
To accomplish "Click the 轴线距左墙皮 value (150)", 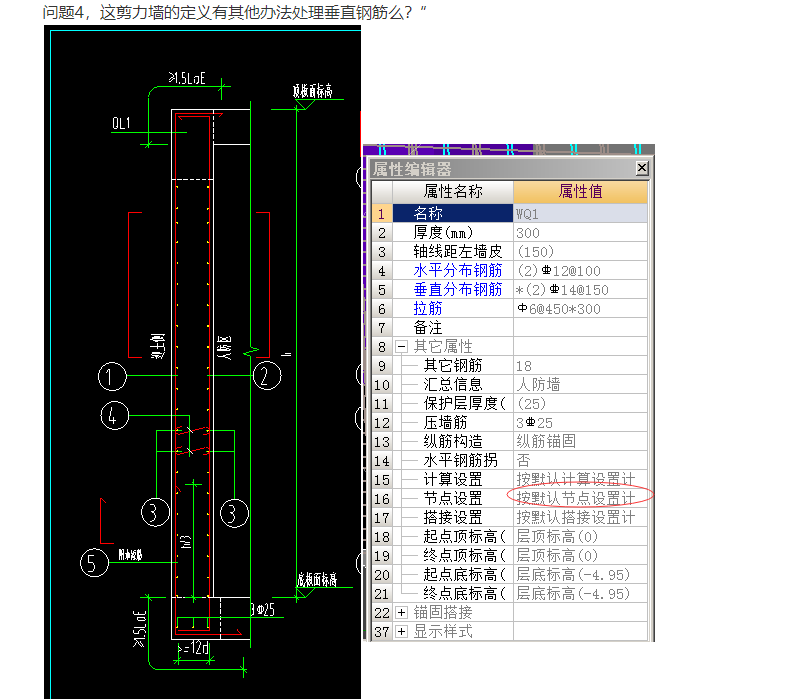I will pos(580,252).
